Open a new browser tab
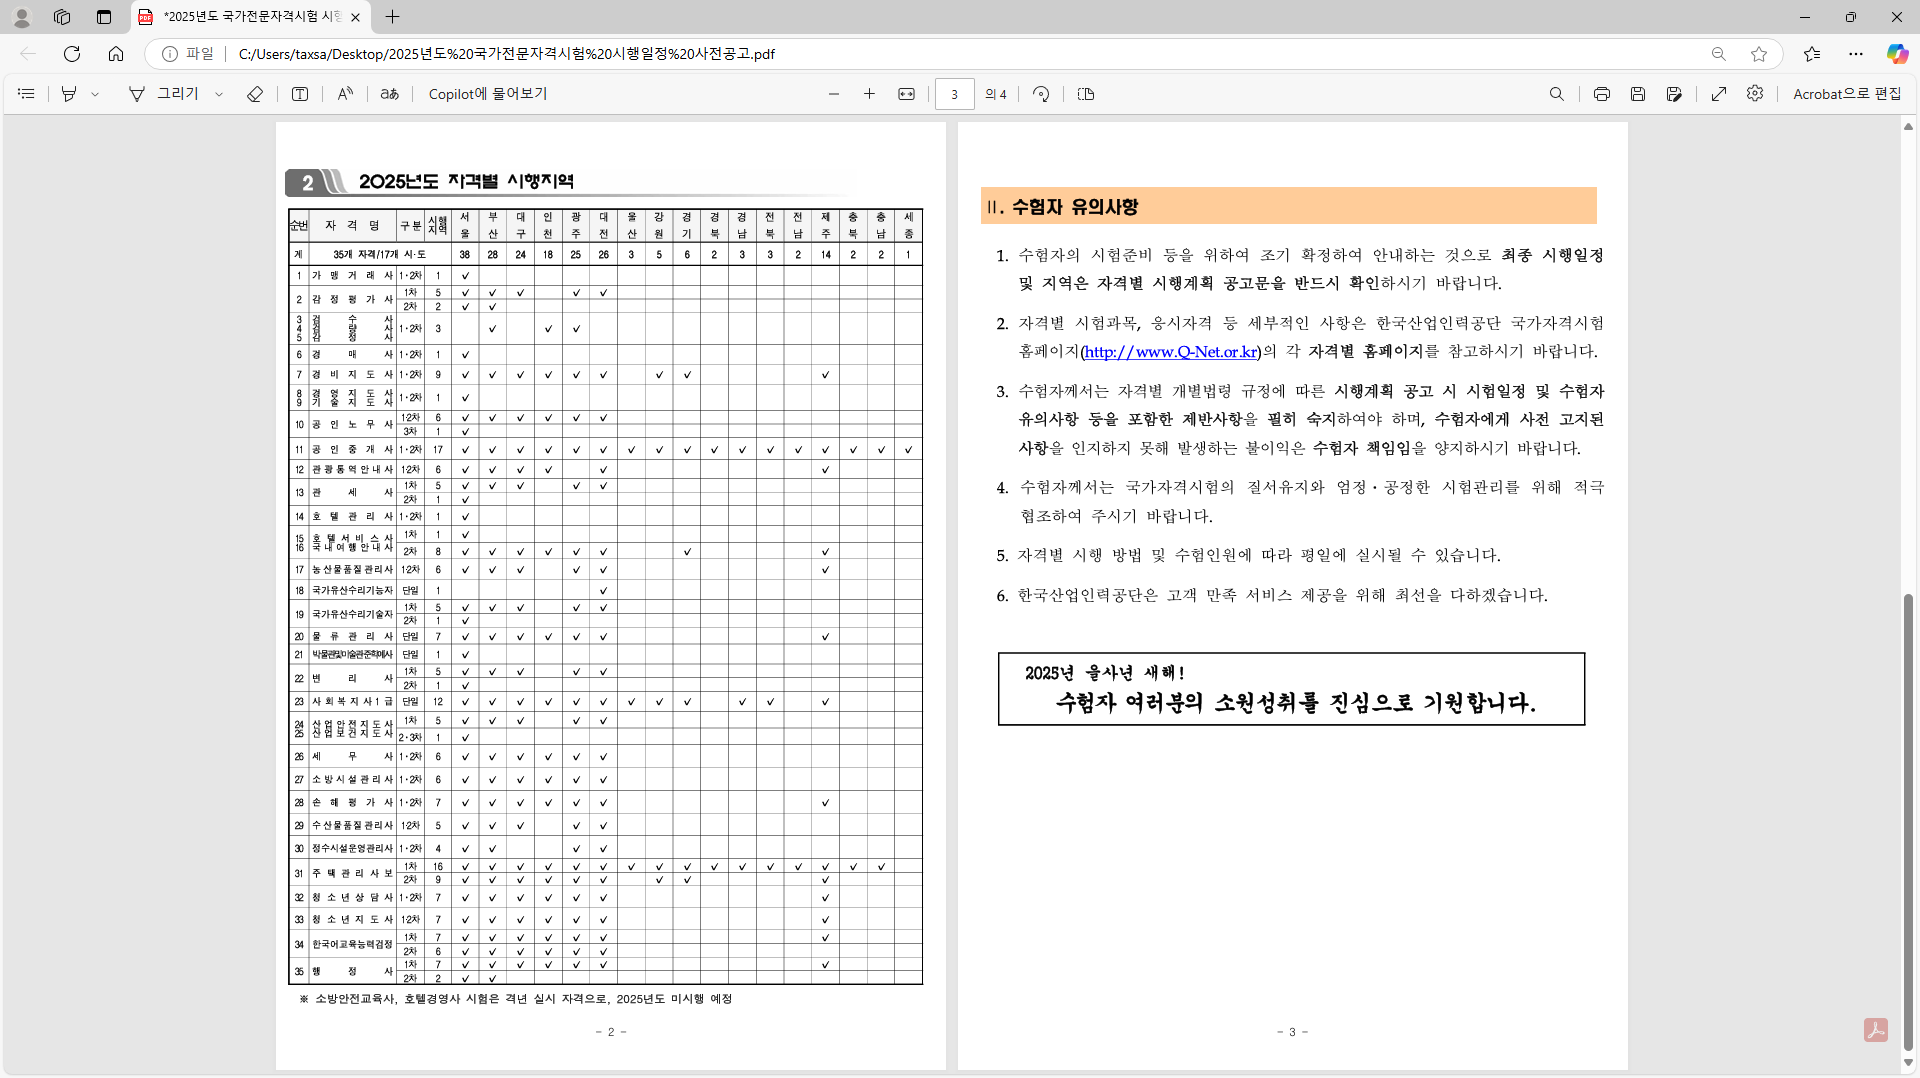 pos(392,17)
